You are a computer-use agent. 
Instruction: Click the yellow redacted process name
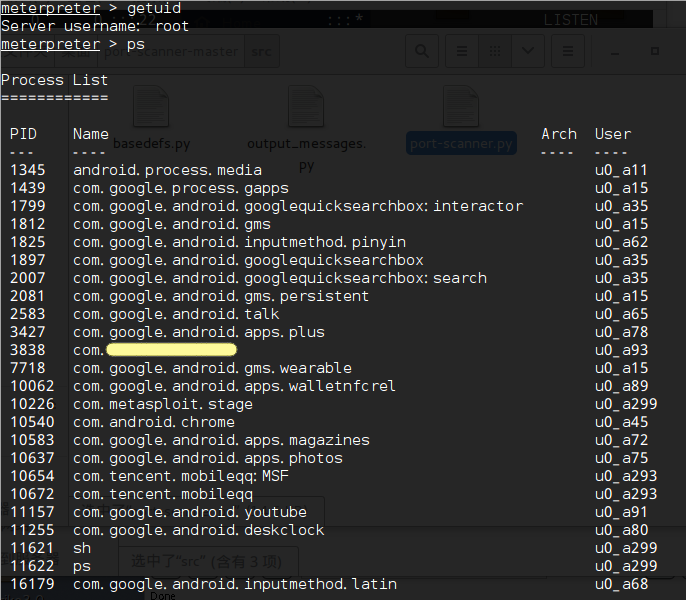click(171, 350)
